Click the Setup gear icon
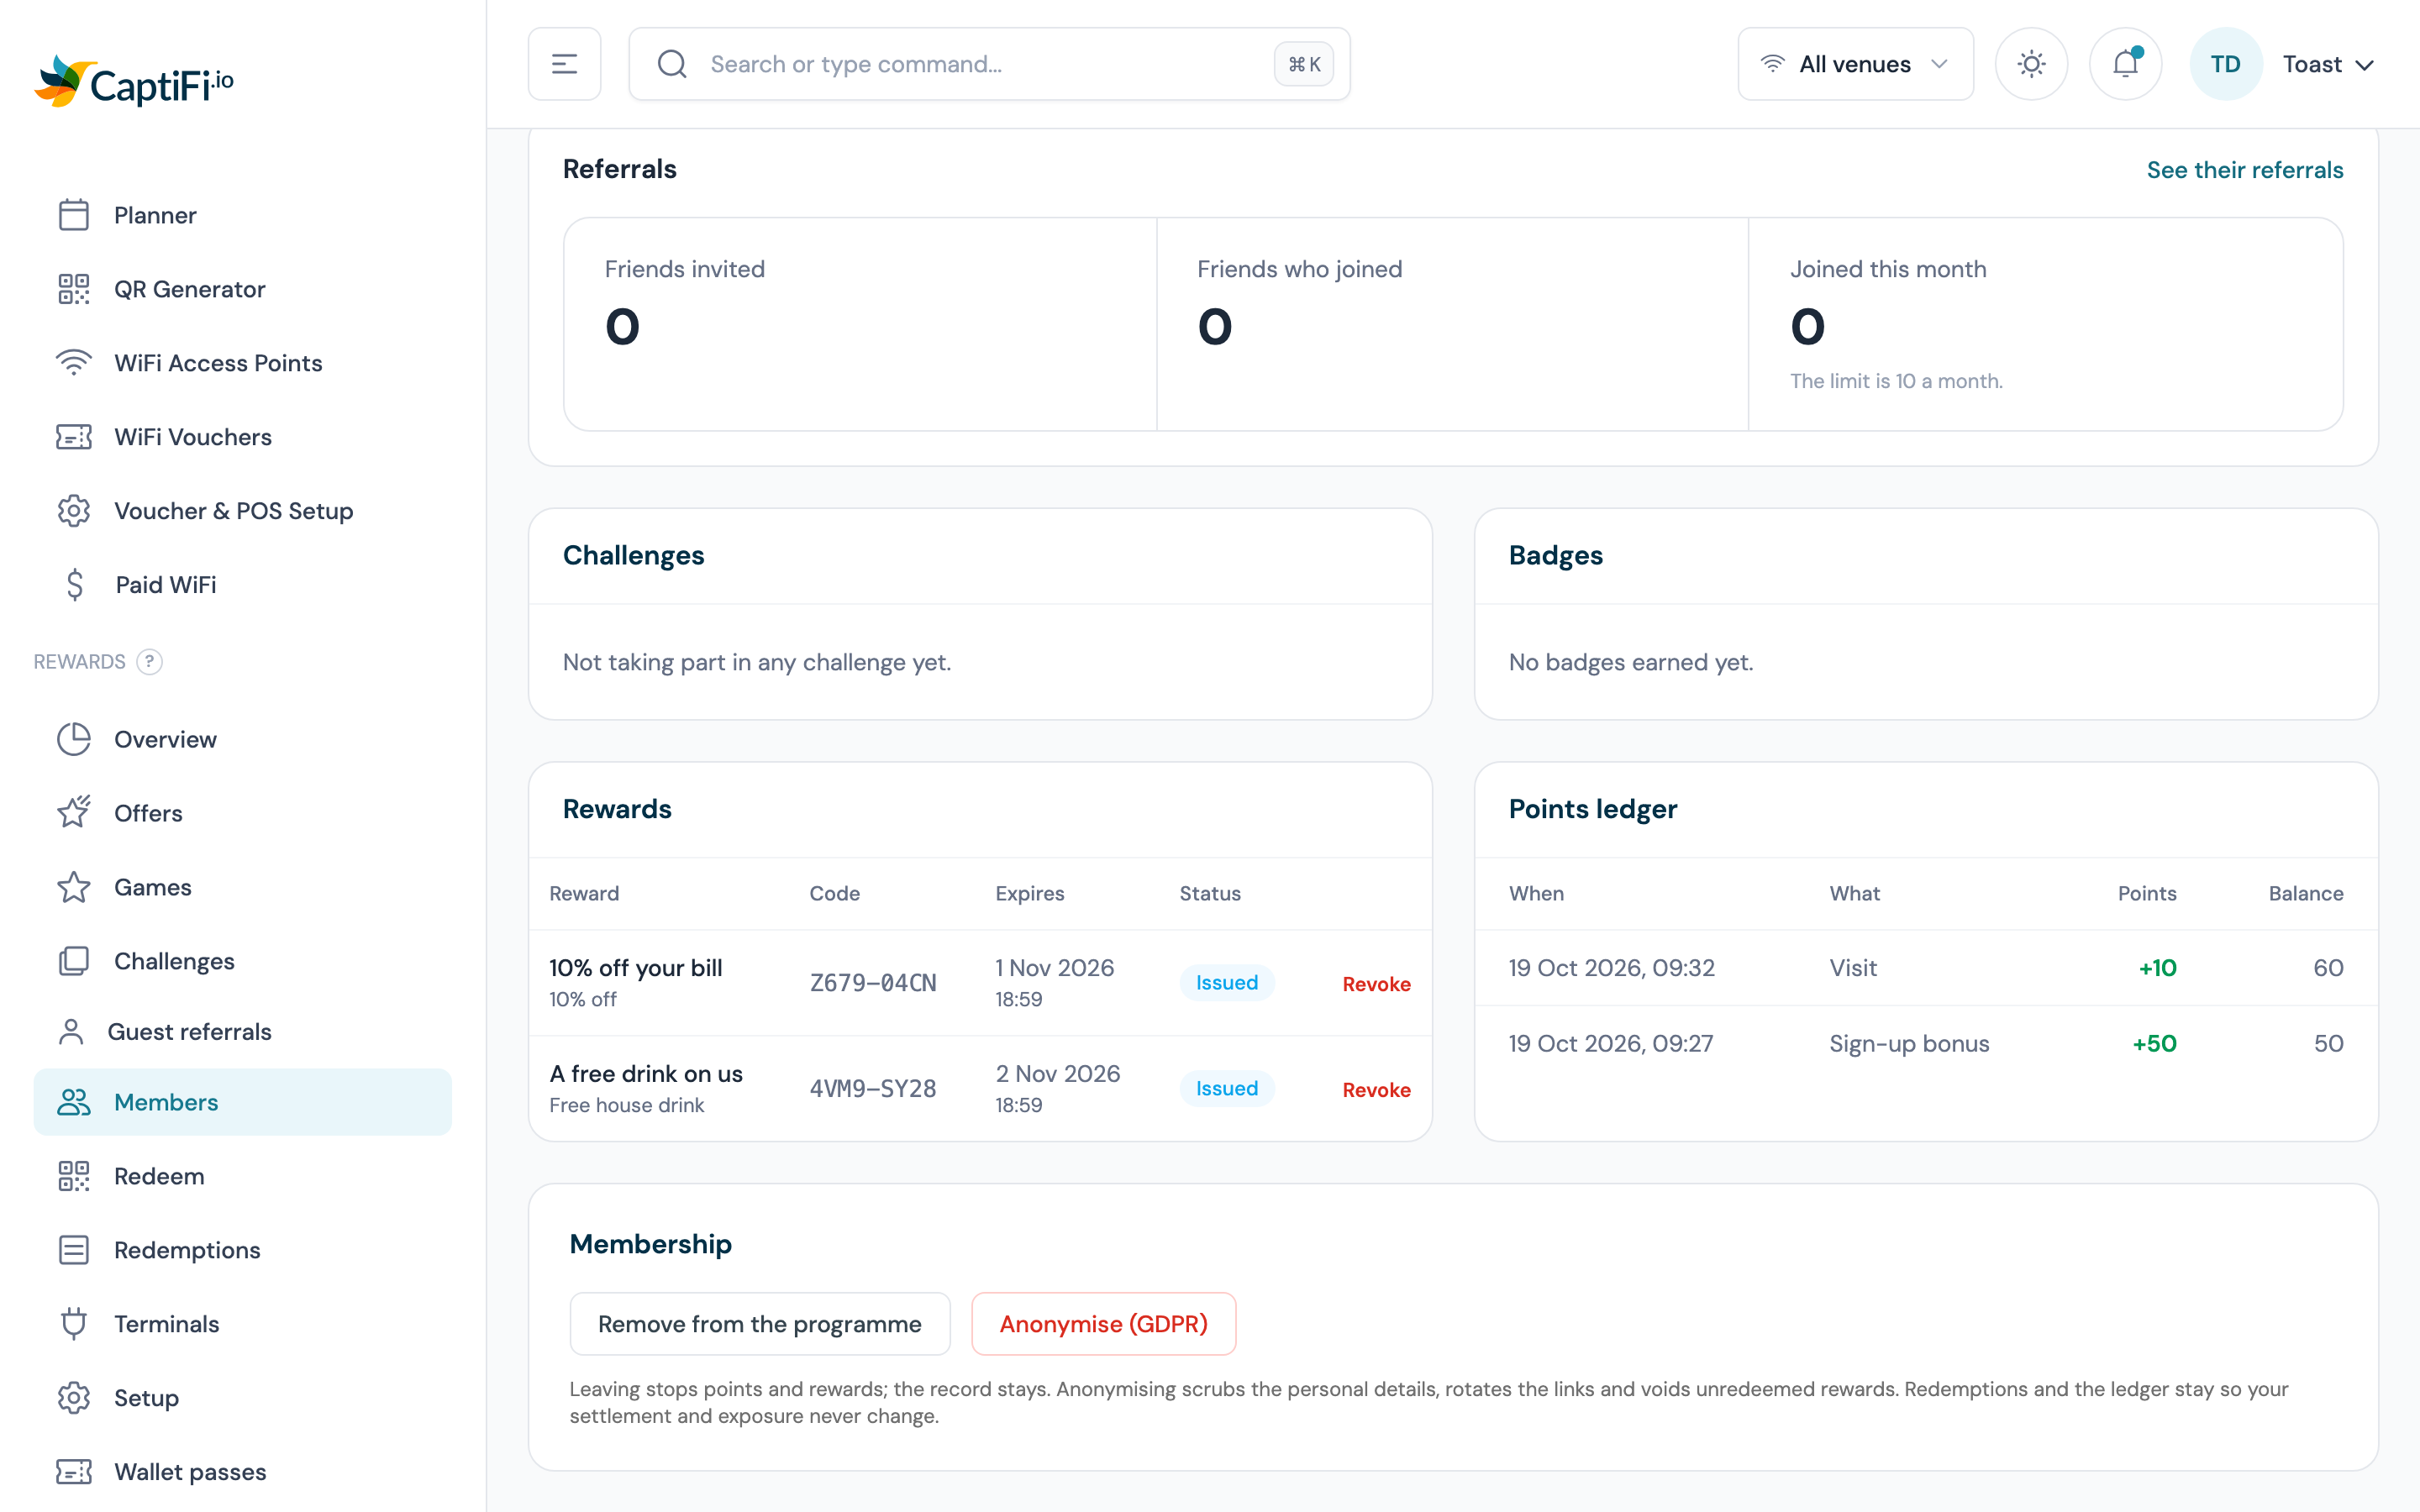The image size is (2420, 1512). coord(74,1398)
